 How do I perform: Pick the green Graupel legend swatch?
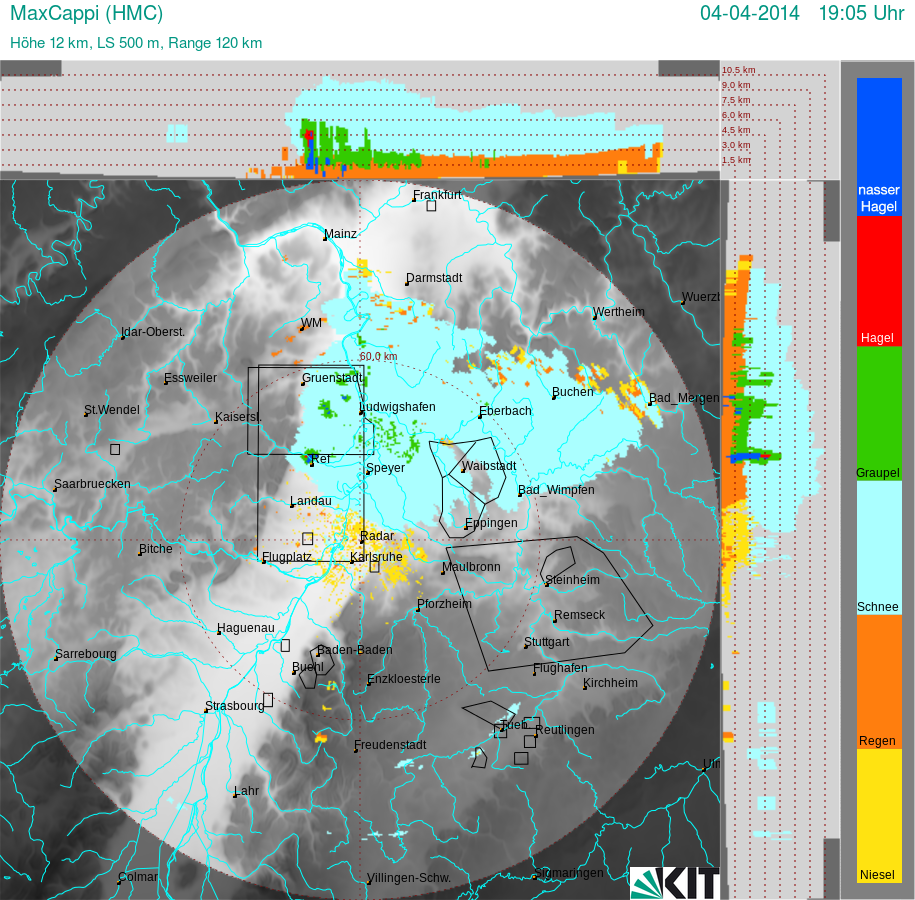click(x=879, y=412)
